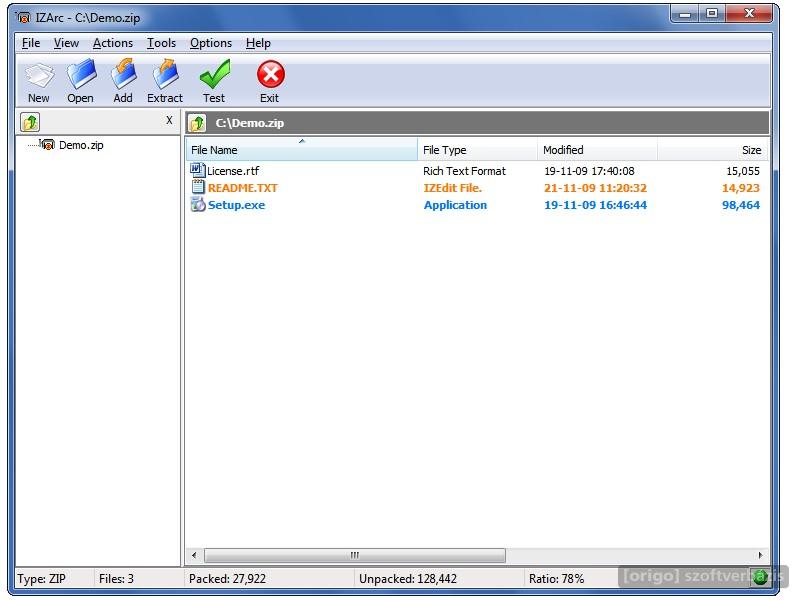
Task: Click the IZEdit File. type cell
Action: [x=453, y=188]
